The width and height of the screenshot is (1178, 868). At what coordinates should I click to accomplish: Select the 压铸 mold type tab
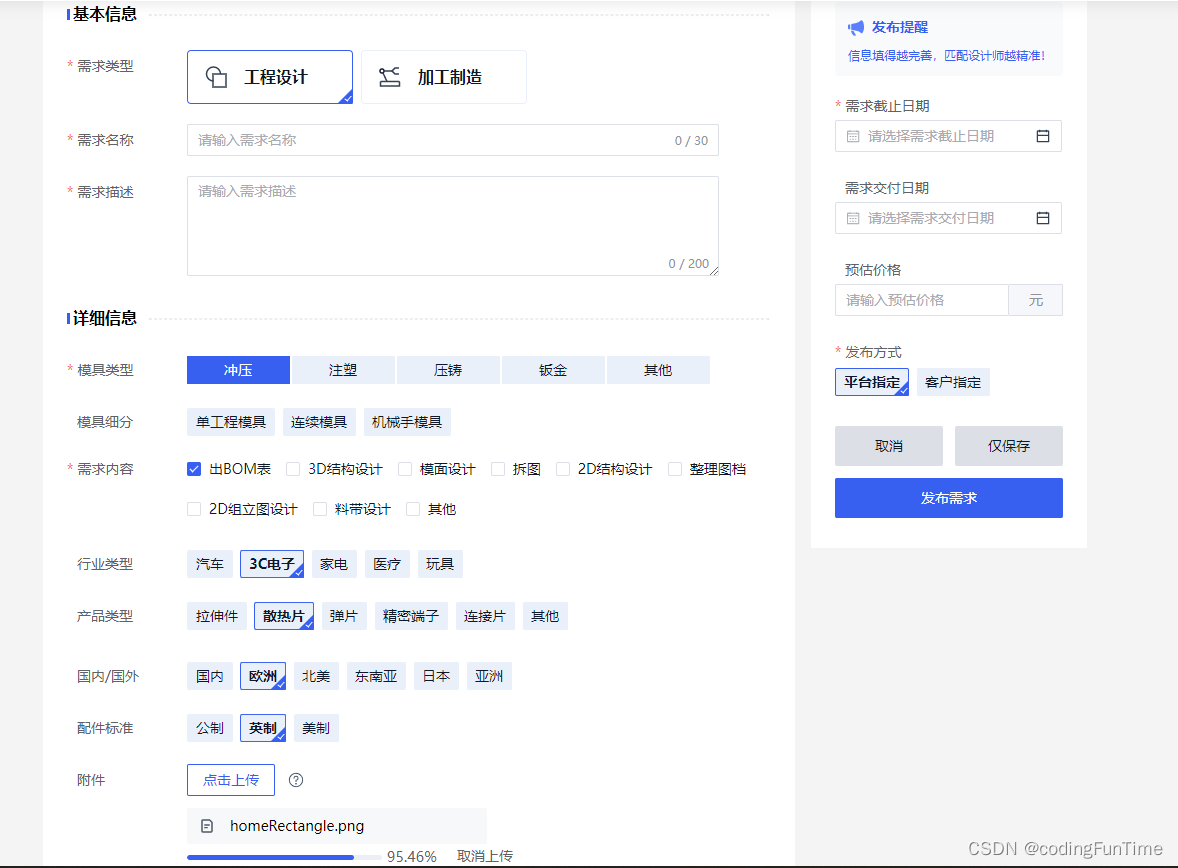click(x=449, y=370)
